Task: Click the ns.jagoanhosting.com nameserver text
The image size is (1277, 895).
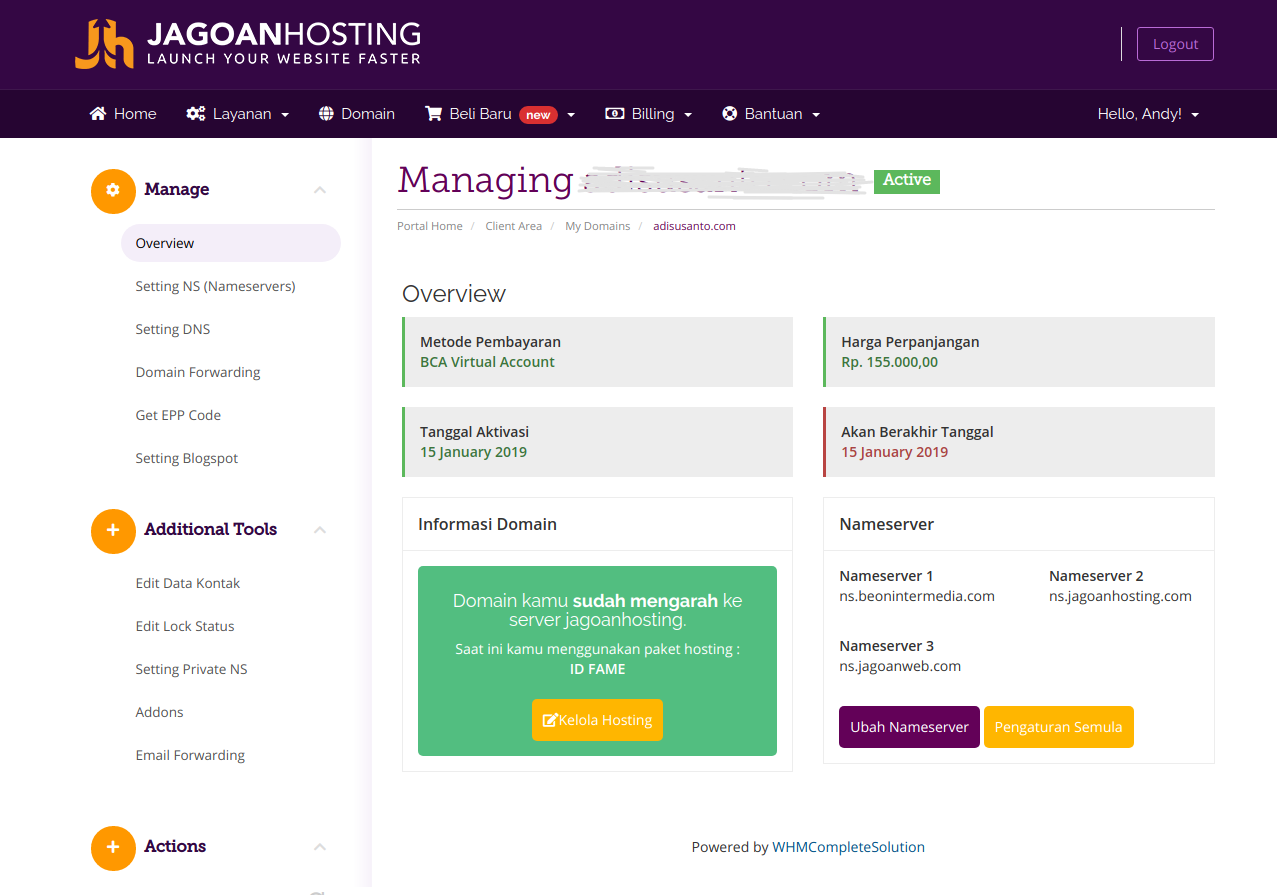Action: [x=1120, y=596]
